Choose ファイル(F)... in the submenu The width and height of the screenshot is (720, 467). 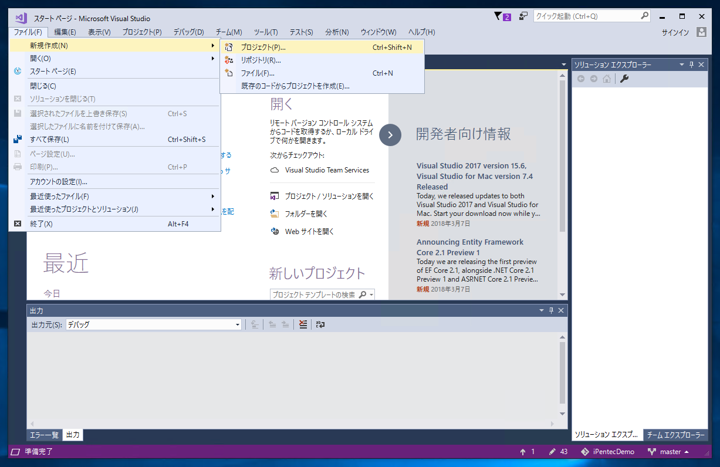(x=322, y=73)
